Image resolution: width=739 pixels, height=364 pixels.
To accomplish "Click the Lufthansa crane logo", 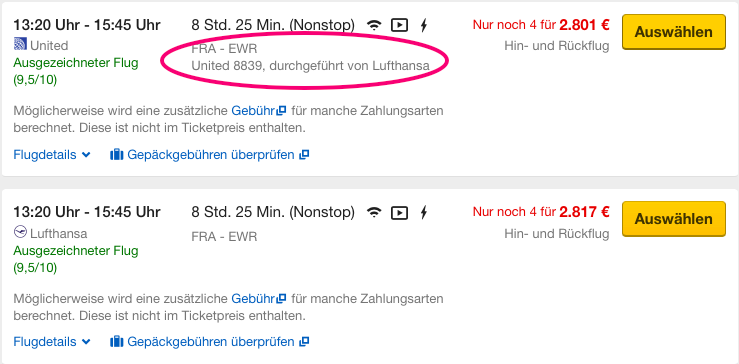I will coord(20,232).
